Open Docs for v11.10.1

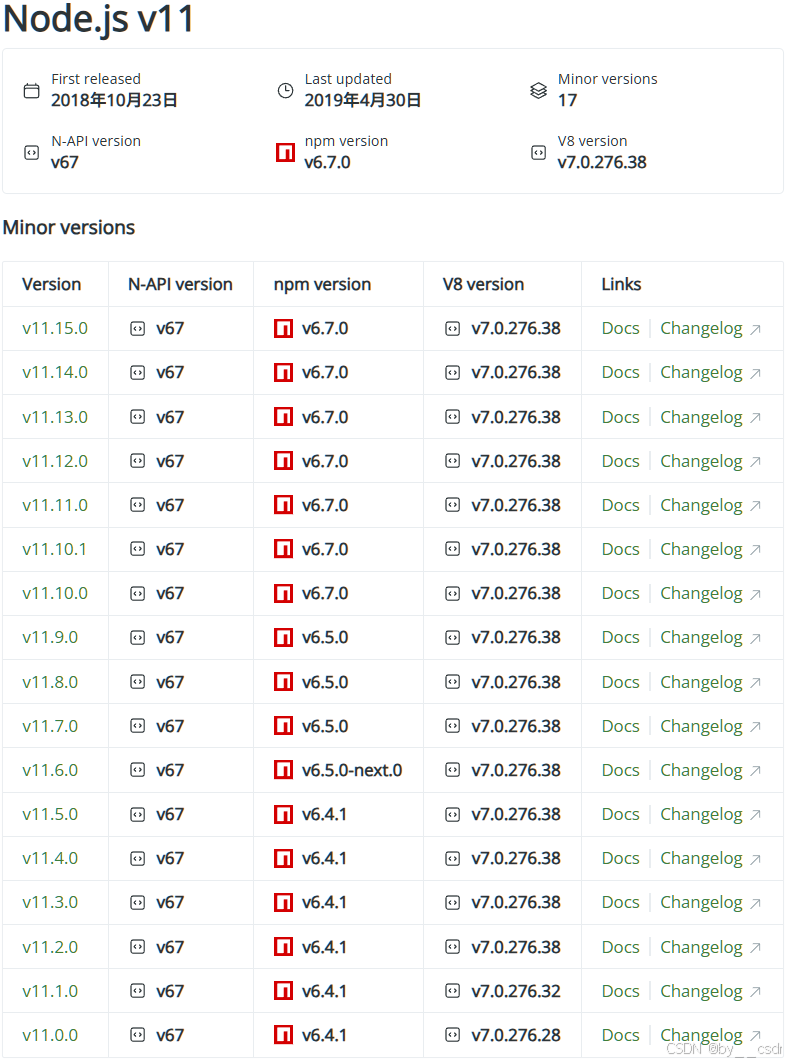click(621, 549)
